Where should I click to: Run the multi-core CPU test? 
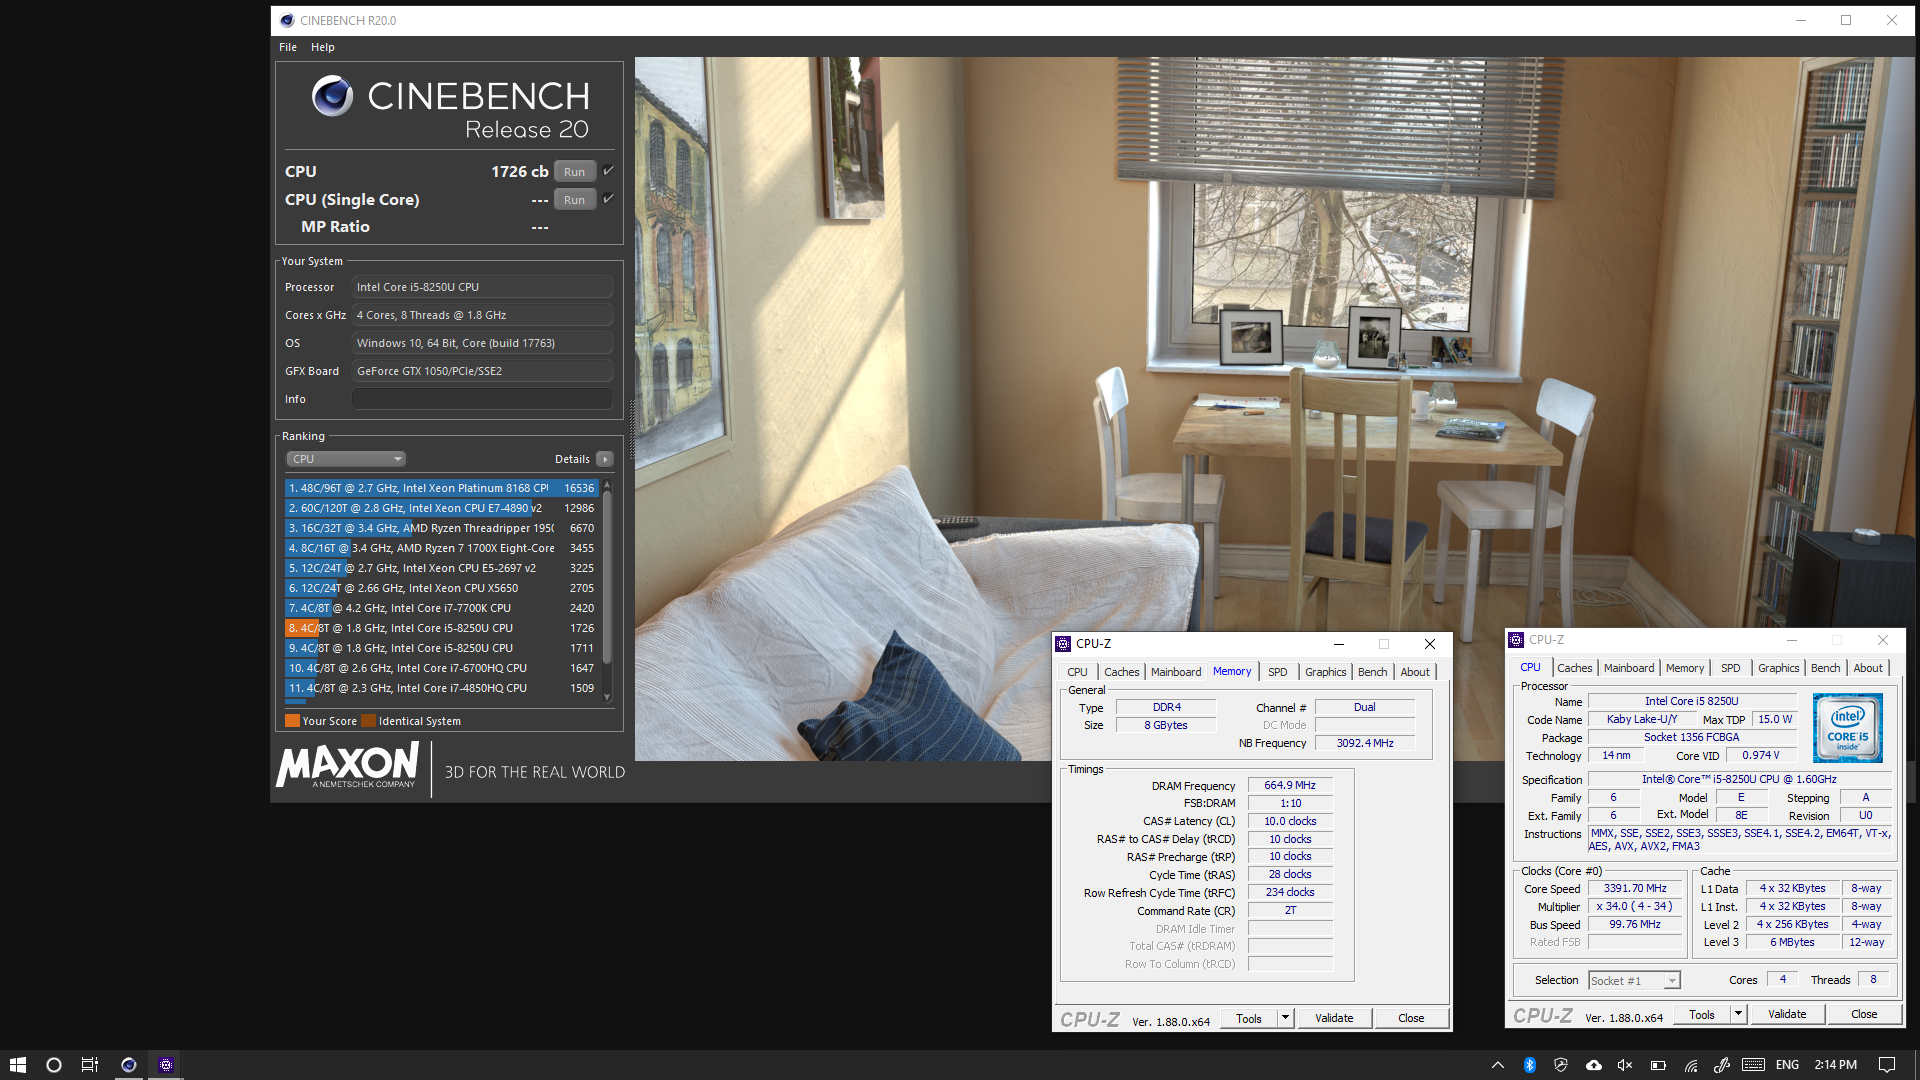[x=575, y=172]
